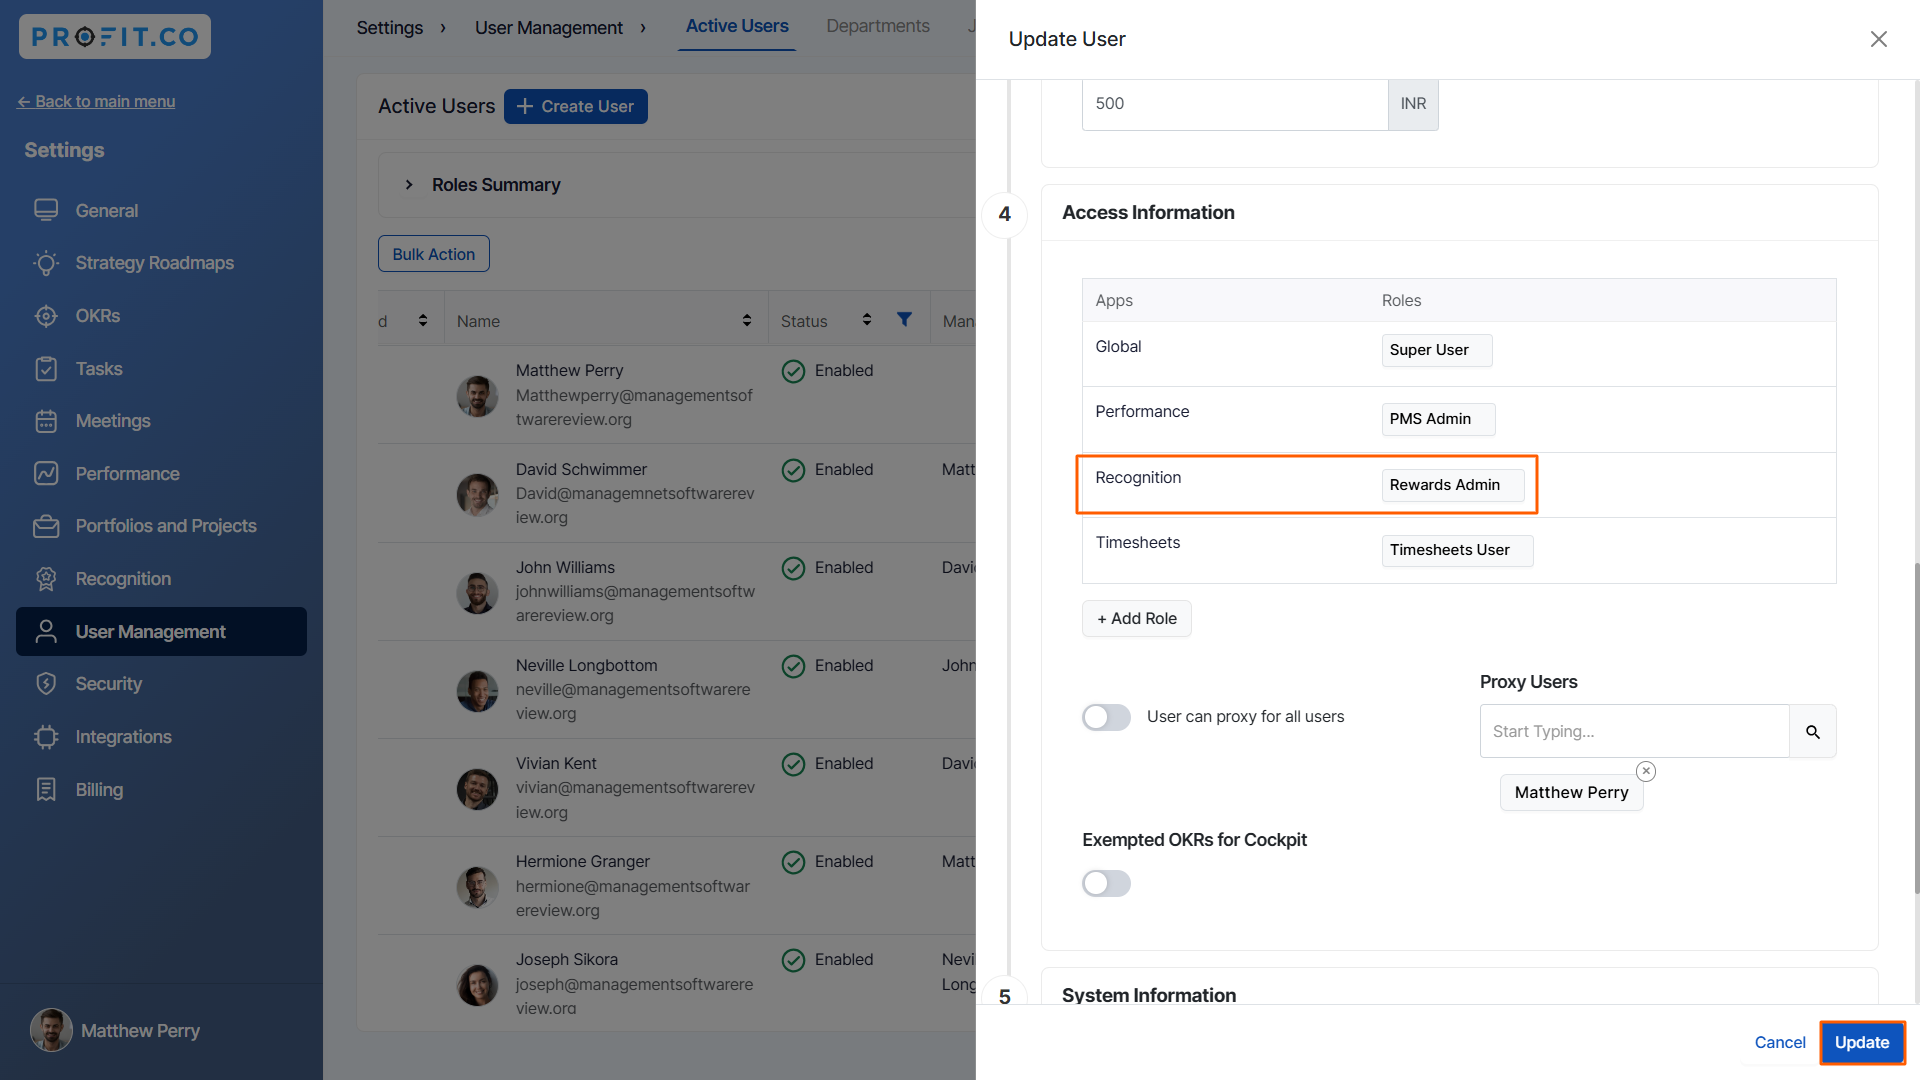
Task: Click Back to main menu link
Action: tap(96, 101)
